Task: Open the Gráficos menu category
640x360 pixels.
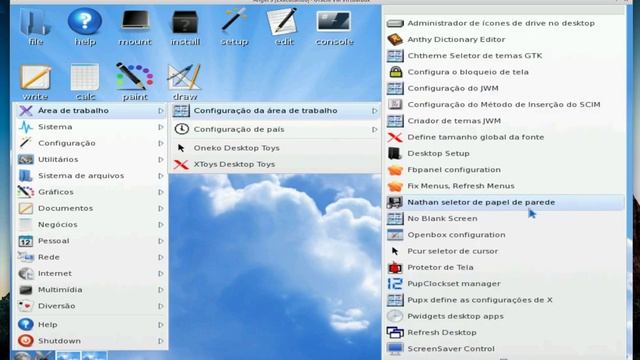Action: click(91, 192)
